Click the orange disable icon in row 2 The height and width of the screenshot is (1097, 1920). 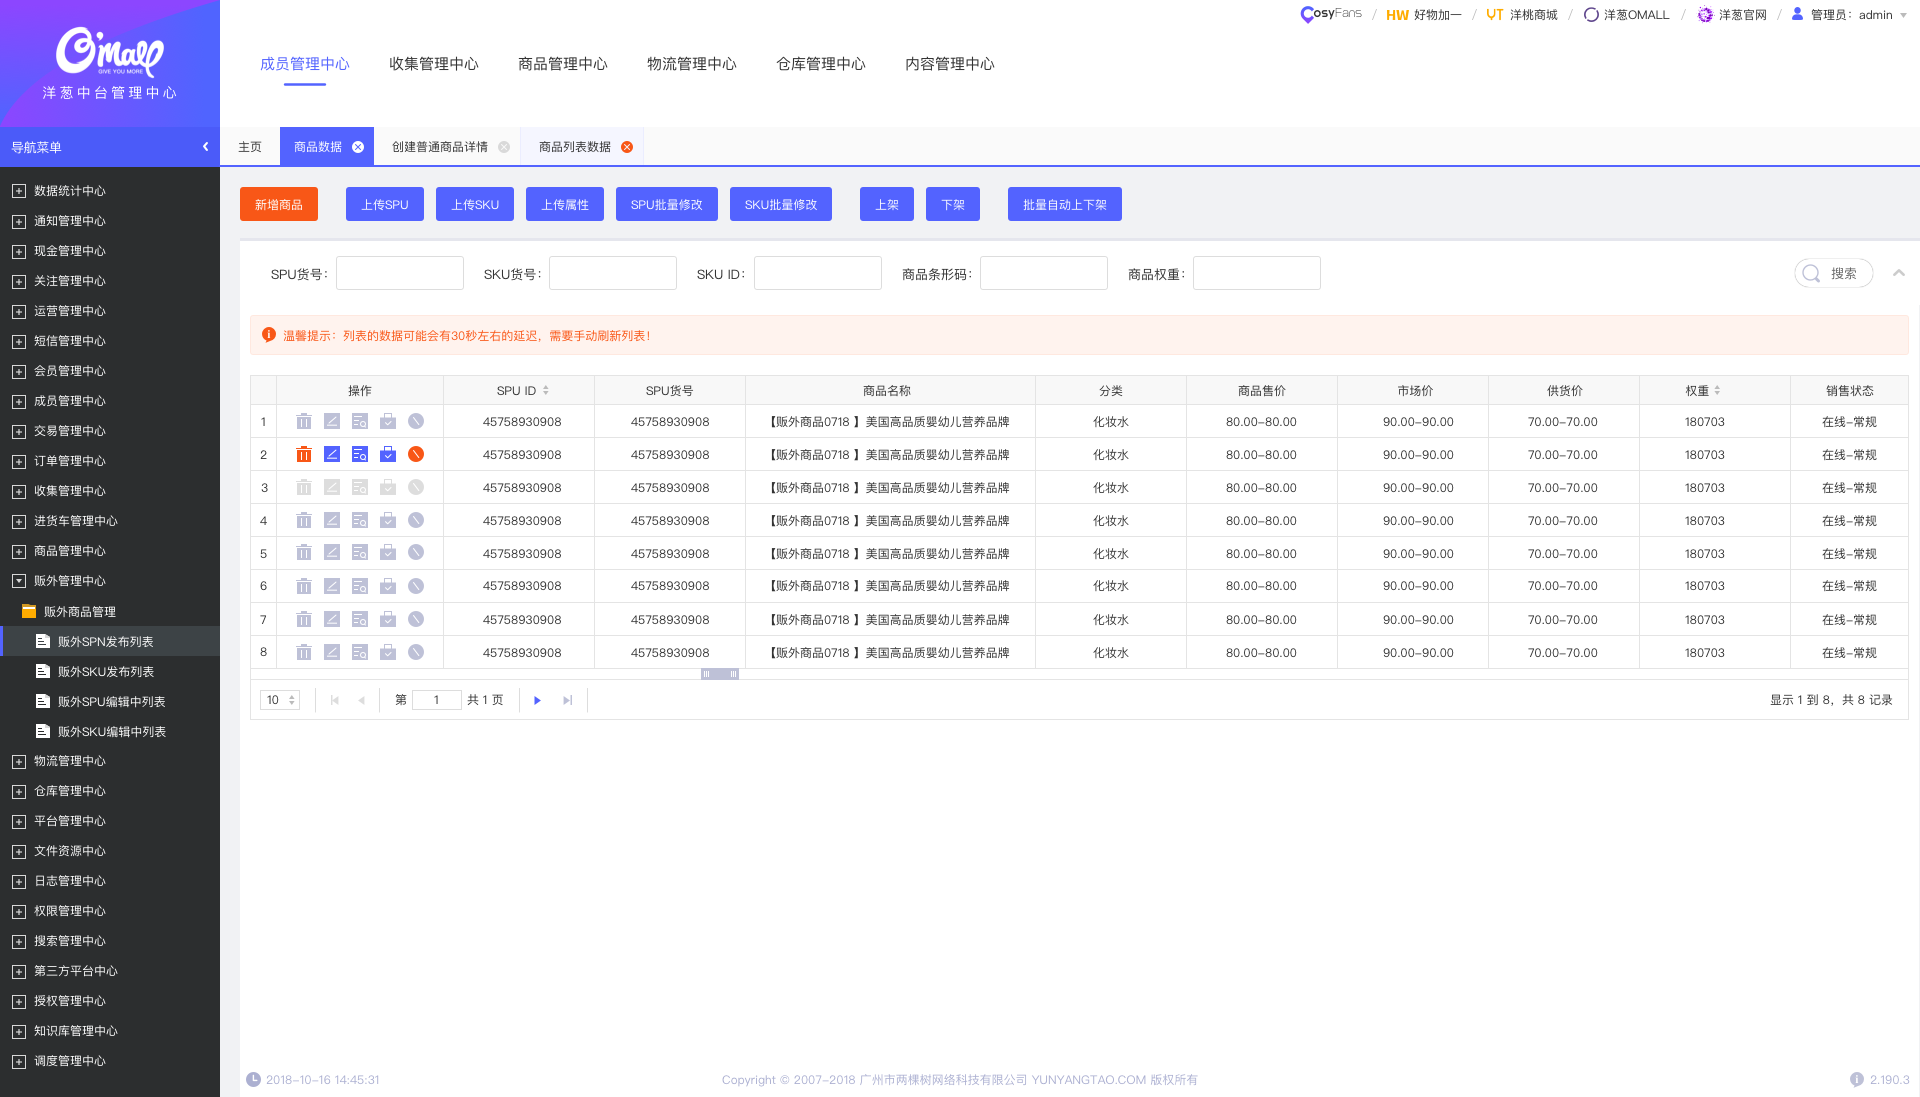(416, 455)
